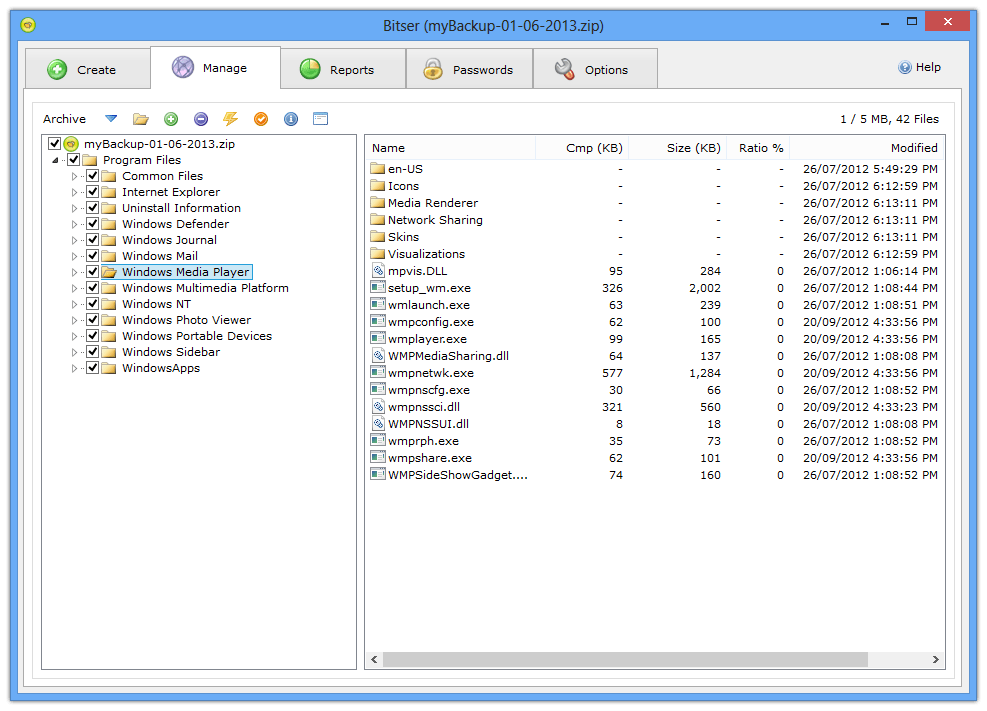Select the Manage tab

coord(215,67)
